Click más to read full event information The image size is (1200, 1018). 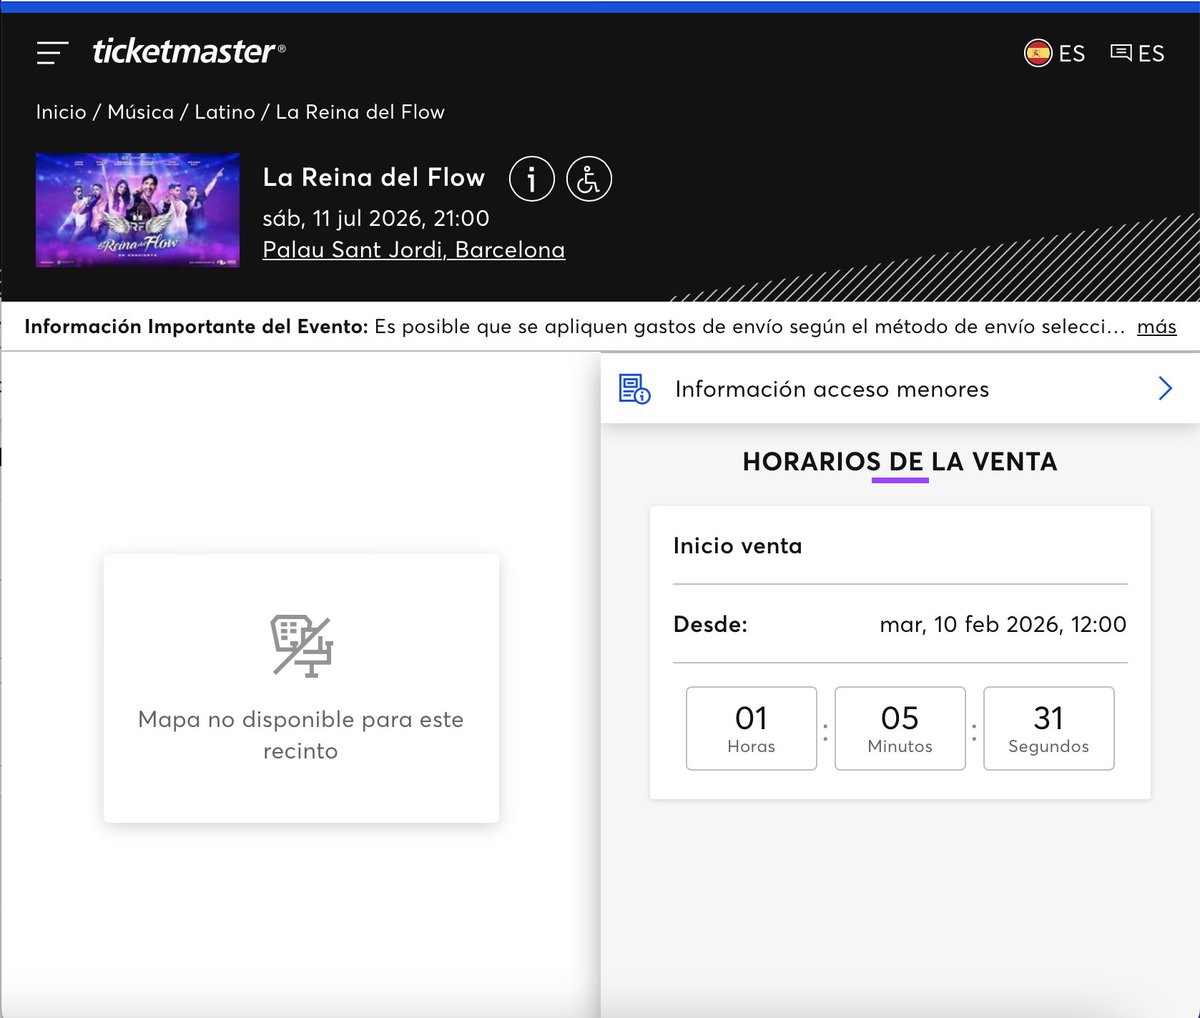pyautogui.click(x=1156, y=326)
